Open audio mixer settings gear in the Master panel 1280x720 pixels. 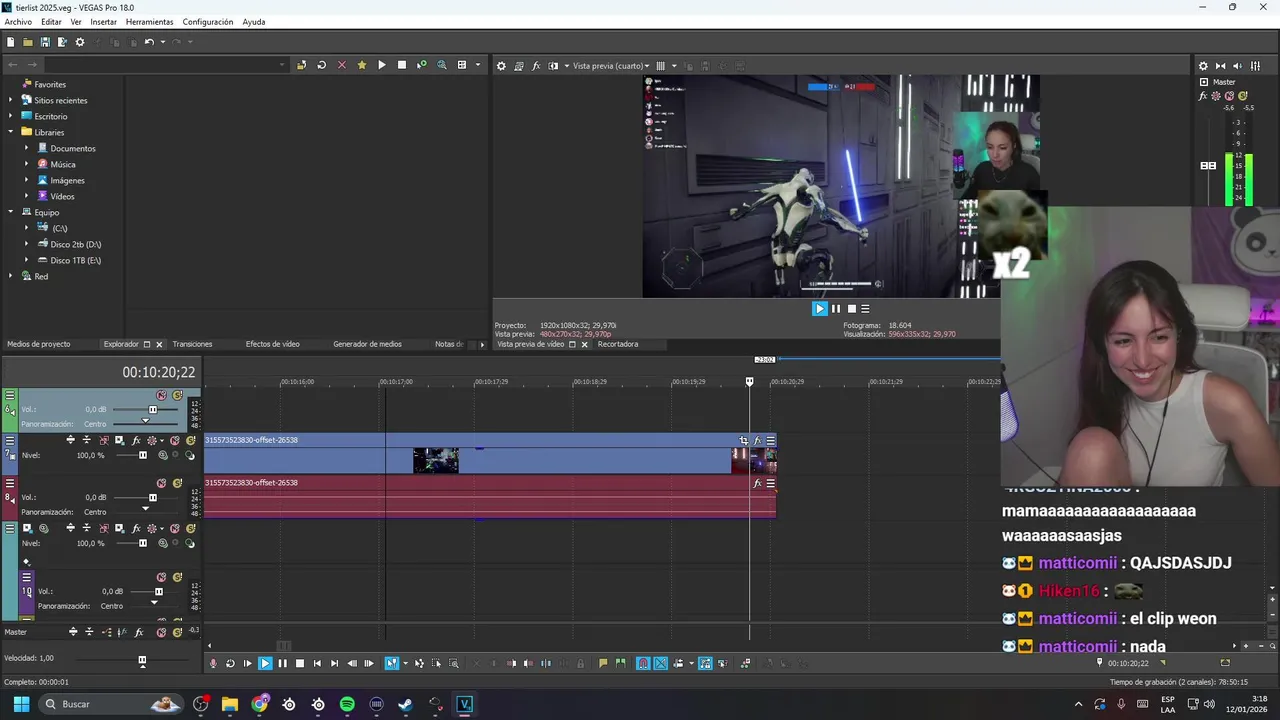click(x=1203, y=66)
